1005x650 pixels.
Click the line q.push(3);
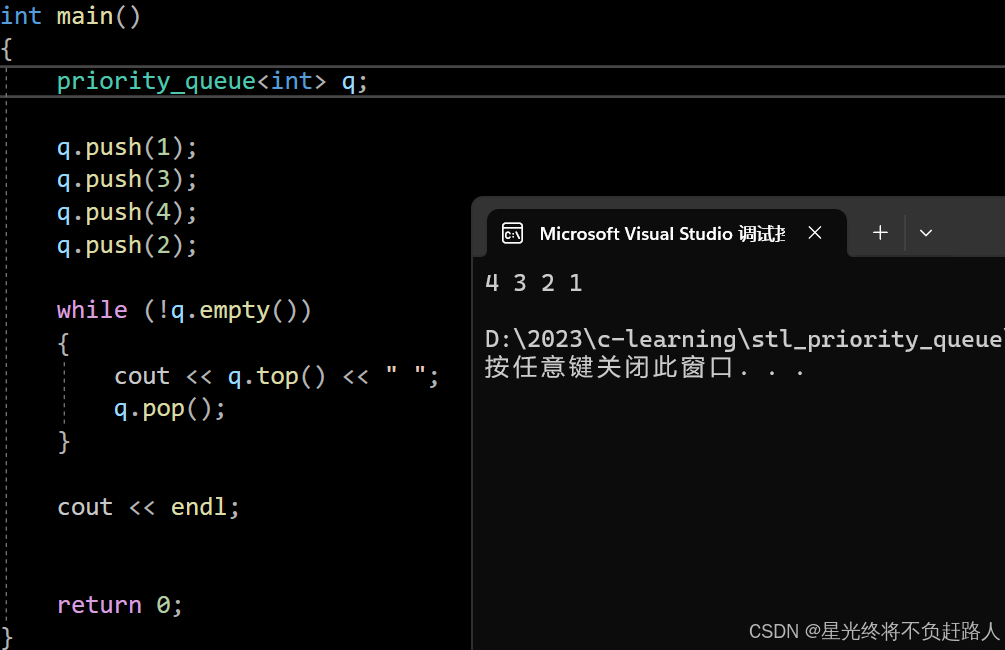point(127,180)
